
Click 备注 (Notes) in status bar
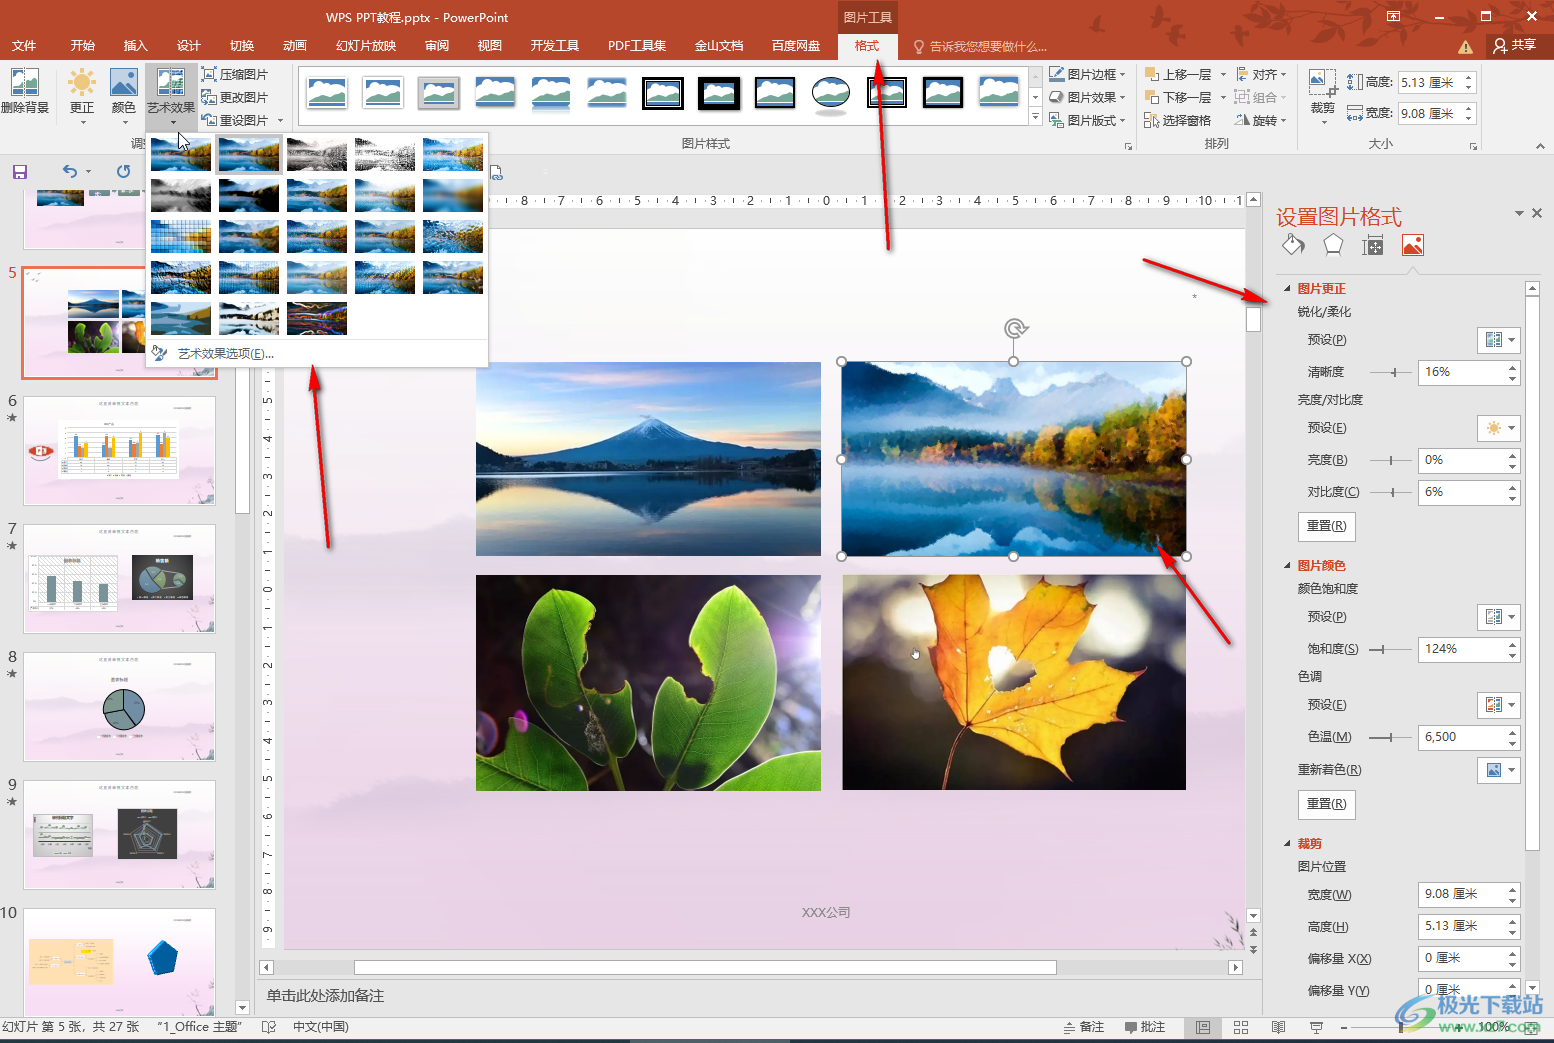1084,1027
